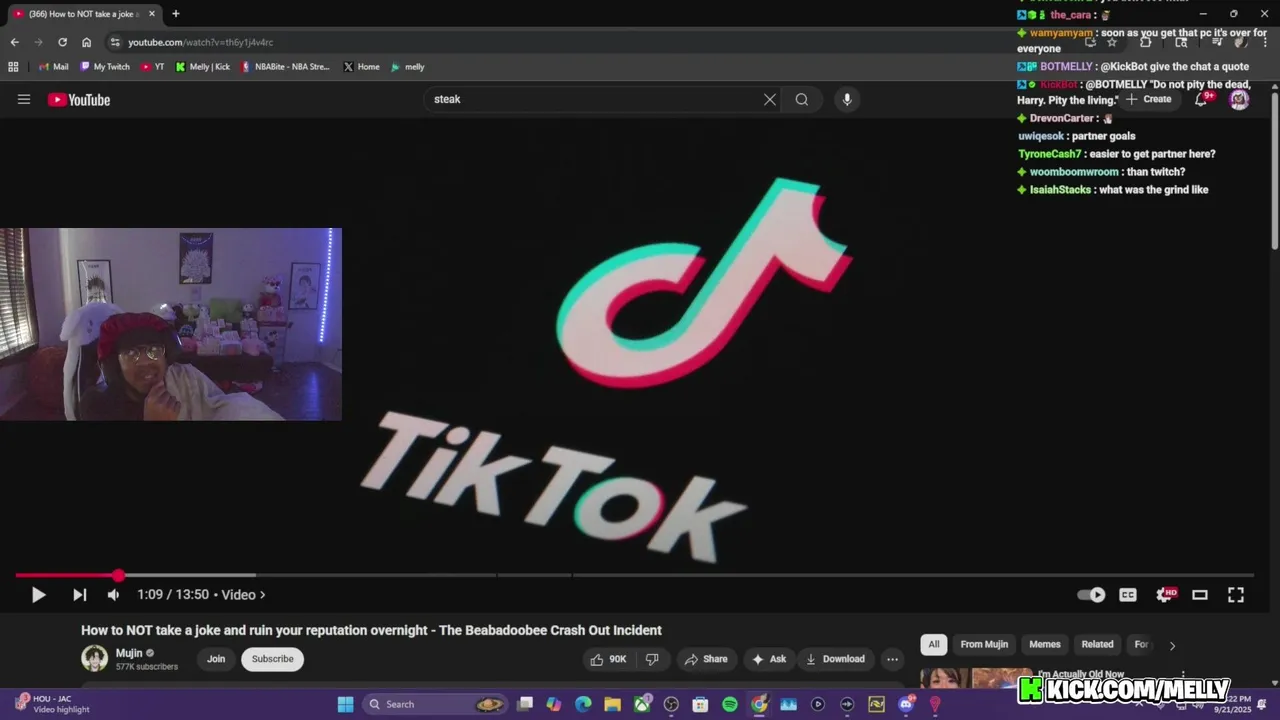Viewport: 1280px width, 720px height.
Task: Open the YT bookmark
Action: click(x=153, y=67)
